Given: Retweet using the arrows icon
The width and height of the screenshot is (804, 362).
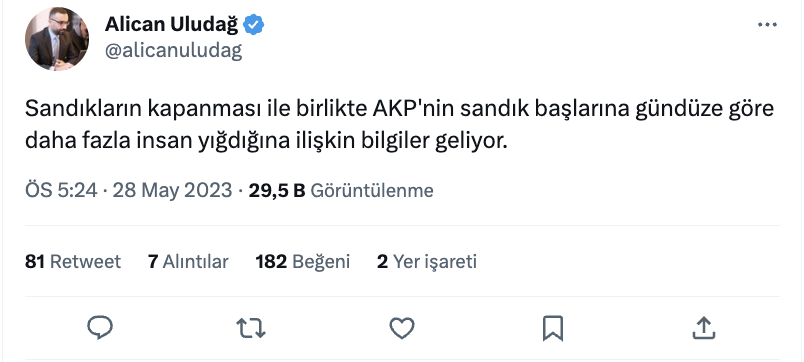Looking at the screenshot, I should click(x=251, y=328).
